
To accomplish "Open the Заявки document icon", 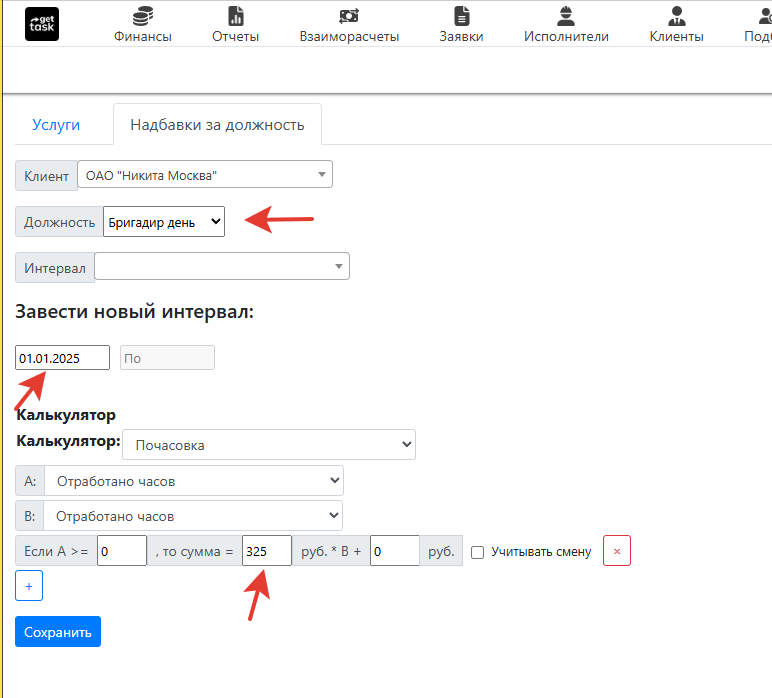I will tap(461, 16).
